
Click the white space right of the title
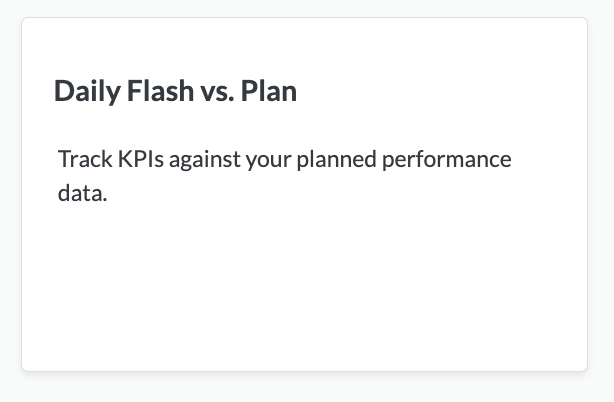[x=440, y=91]
